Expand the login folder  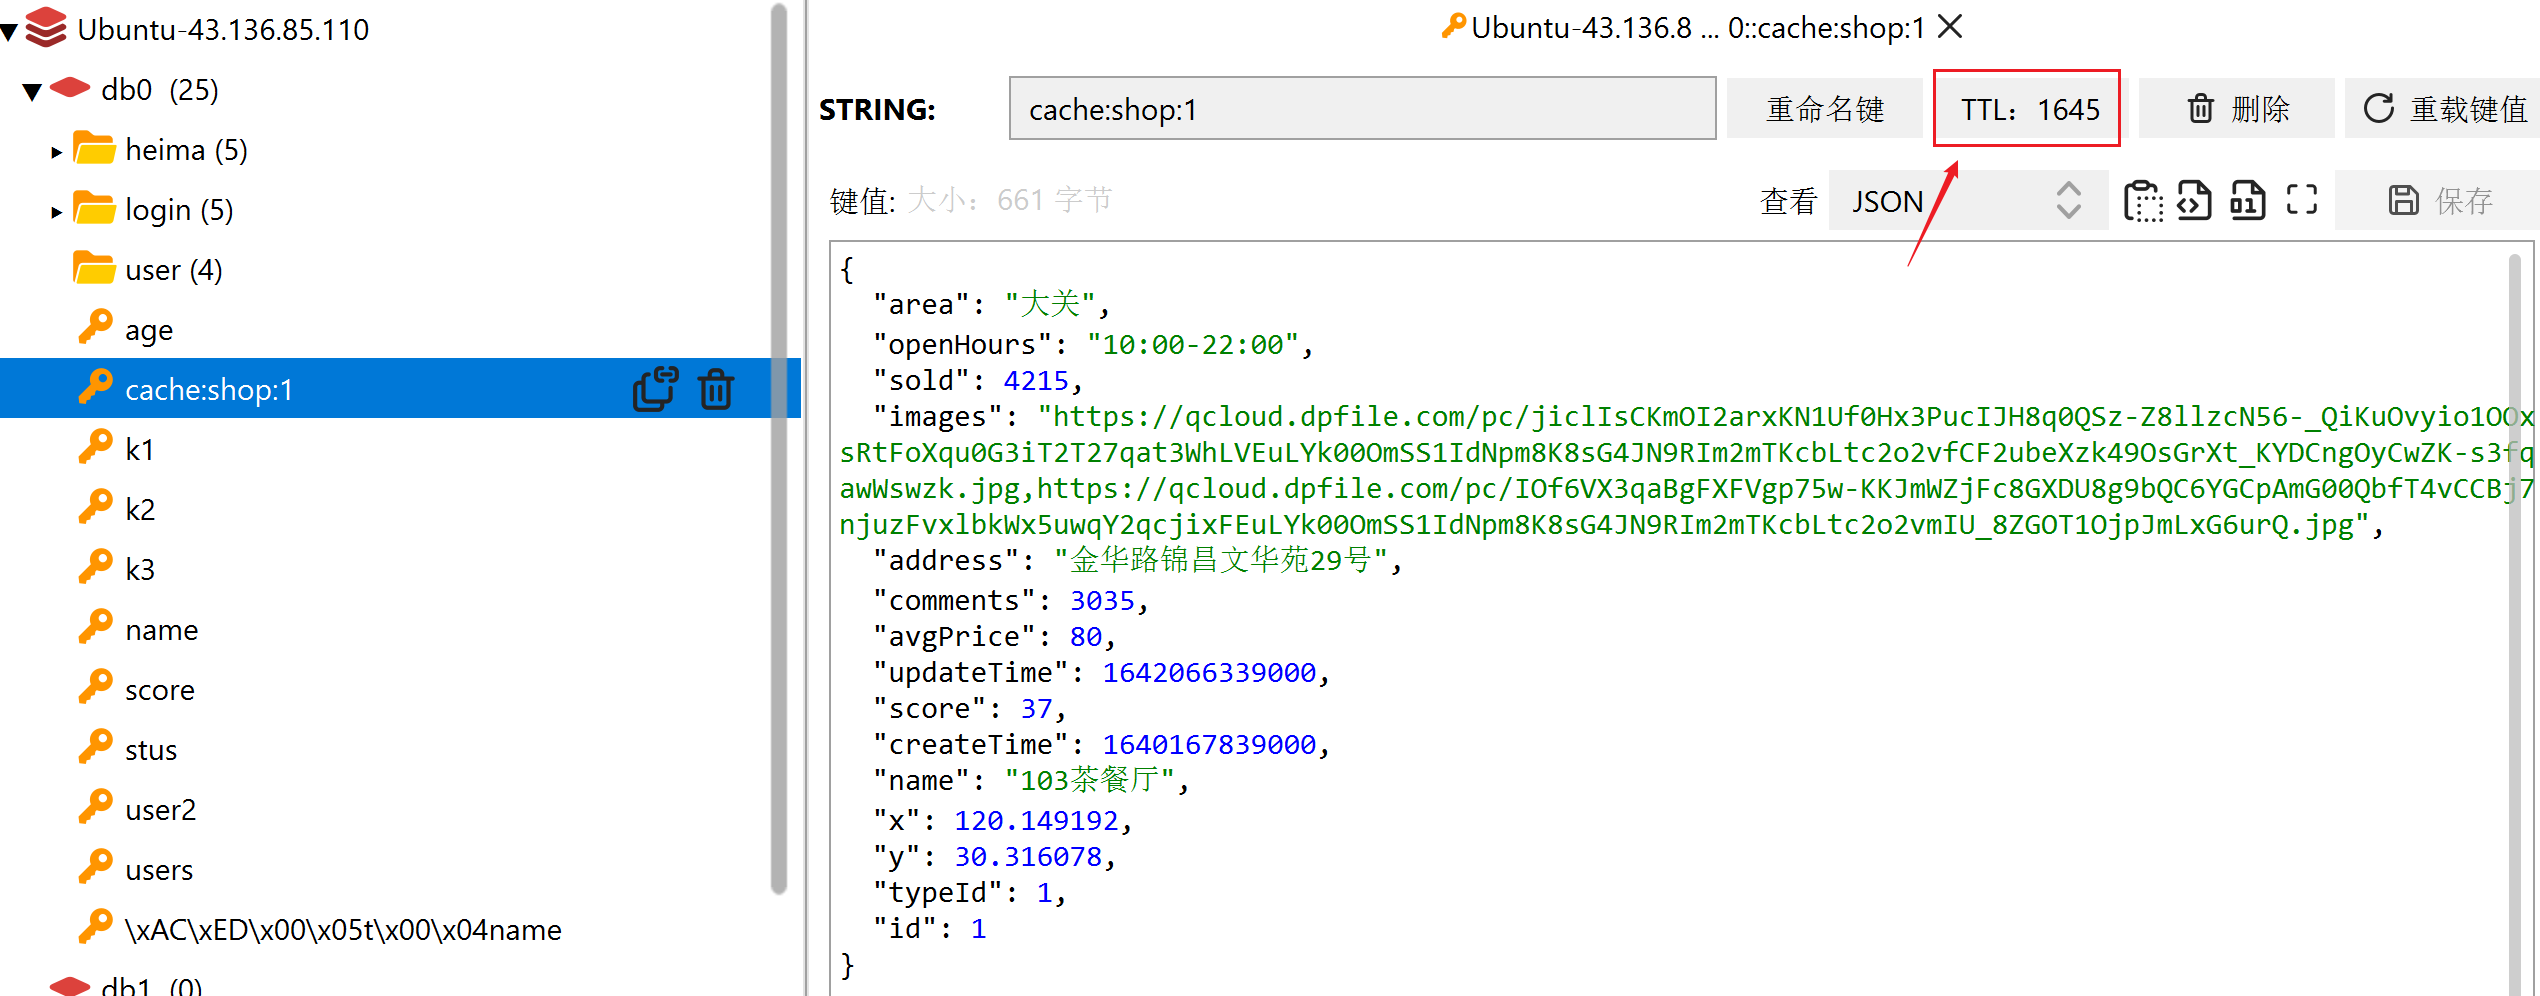[56, 212]
